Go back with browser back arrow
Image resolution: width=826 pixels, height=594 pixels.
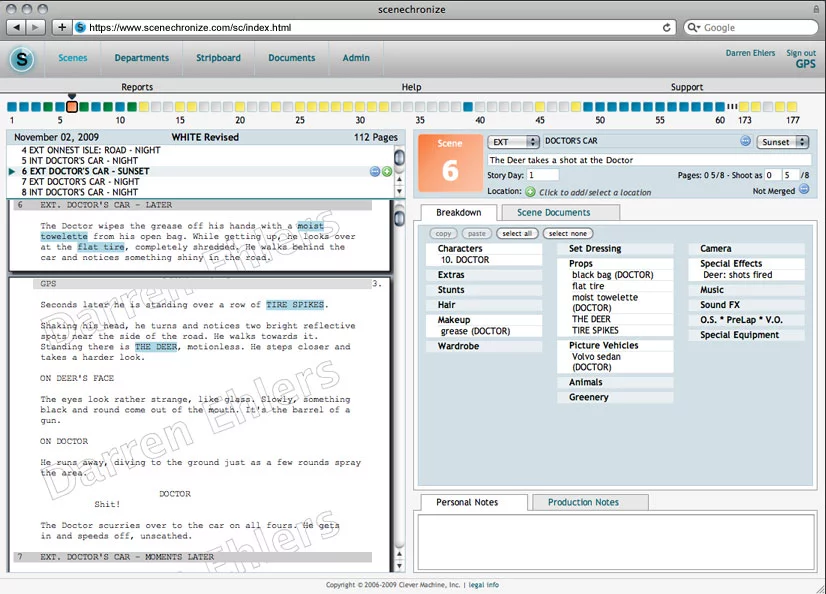[17, 27]
